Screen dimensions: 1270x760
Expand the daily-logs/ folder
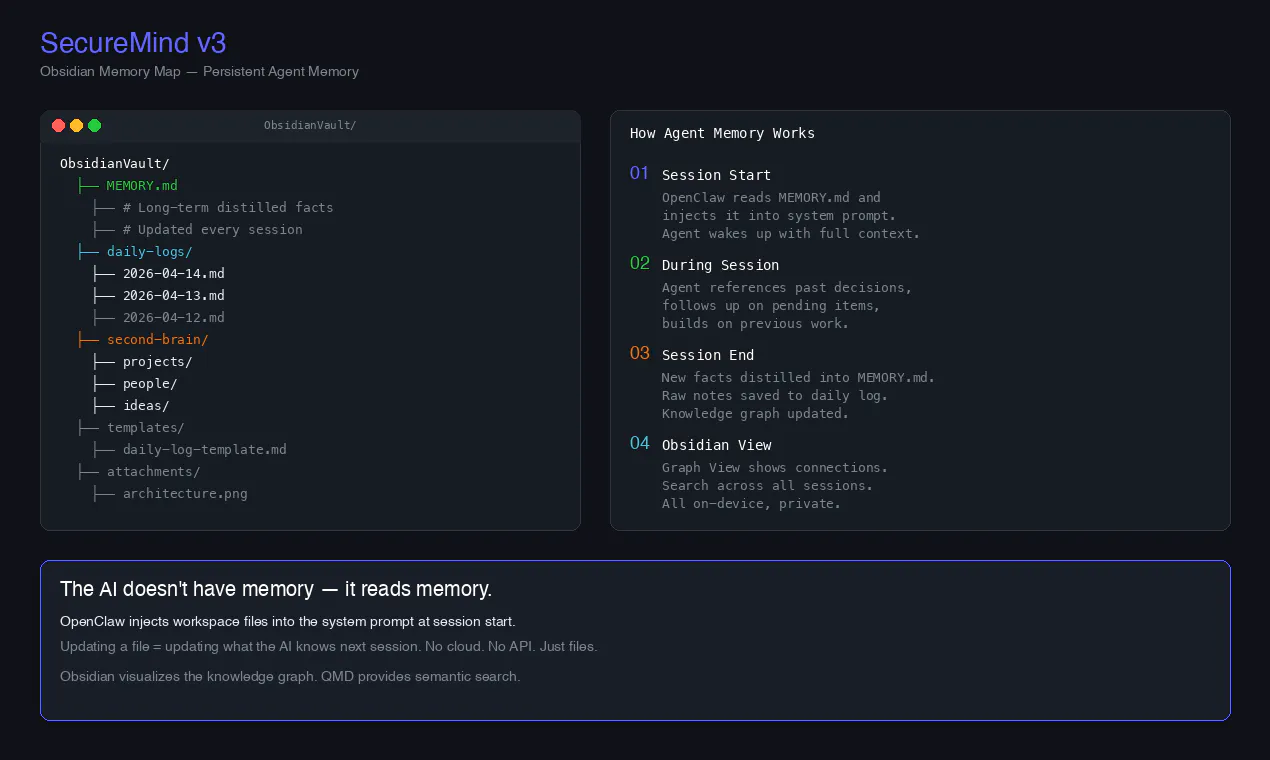(x=150, y=251)
